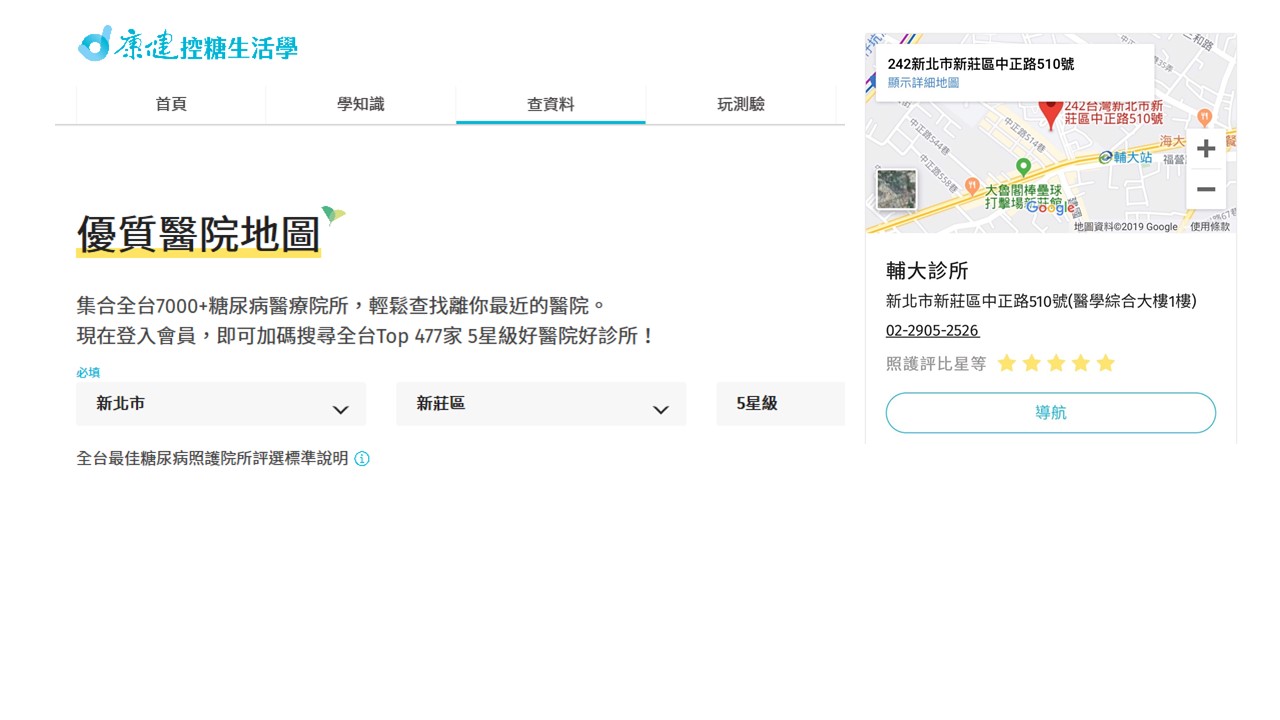This screenshot has height=720, width=1280.
Task: Click the Google logo on the map
Action: pyautogui.click(x=1049, y=207)
